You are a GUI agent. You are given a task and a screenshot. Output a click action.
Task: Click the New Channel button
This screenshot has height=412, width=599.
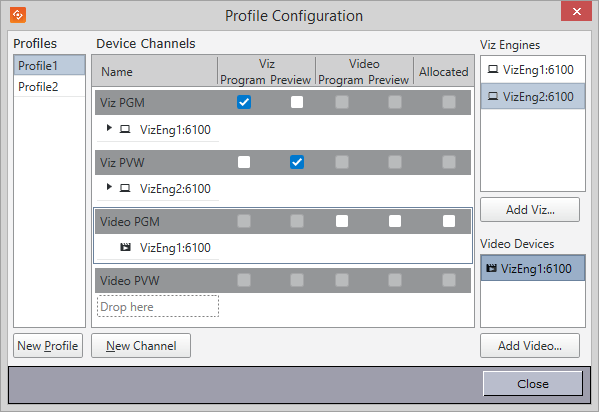[141, 345]
